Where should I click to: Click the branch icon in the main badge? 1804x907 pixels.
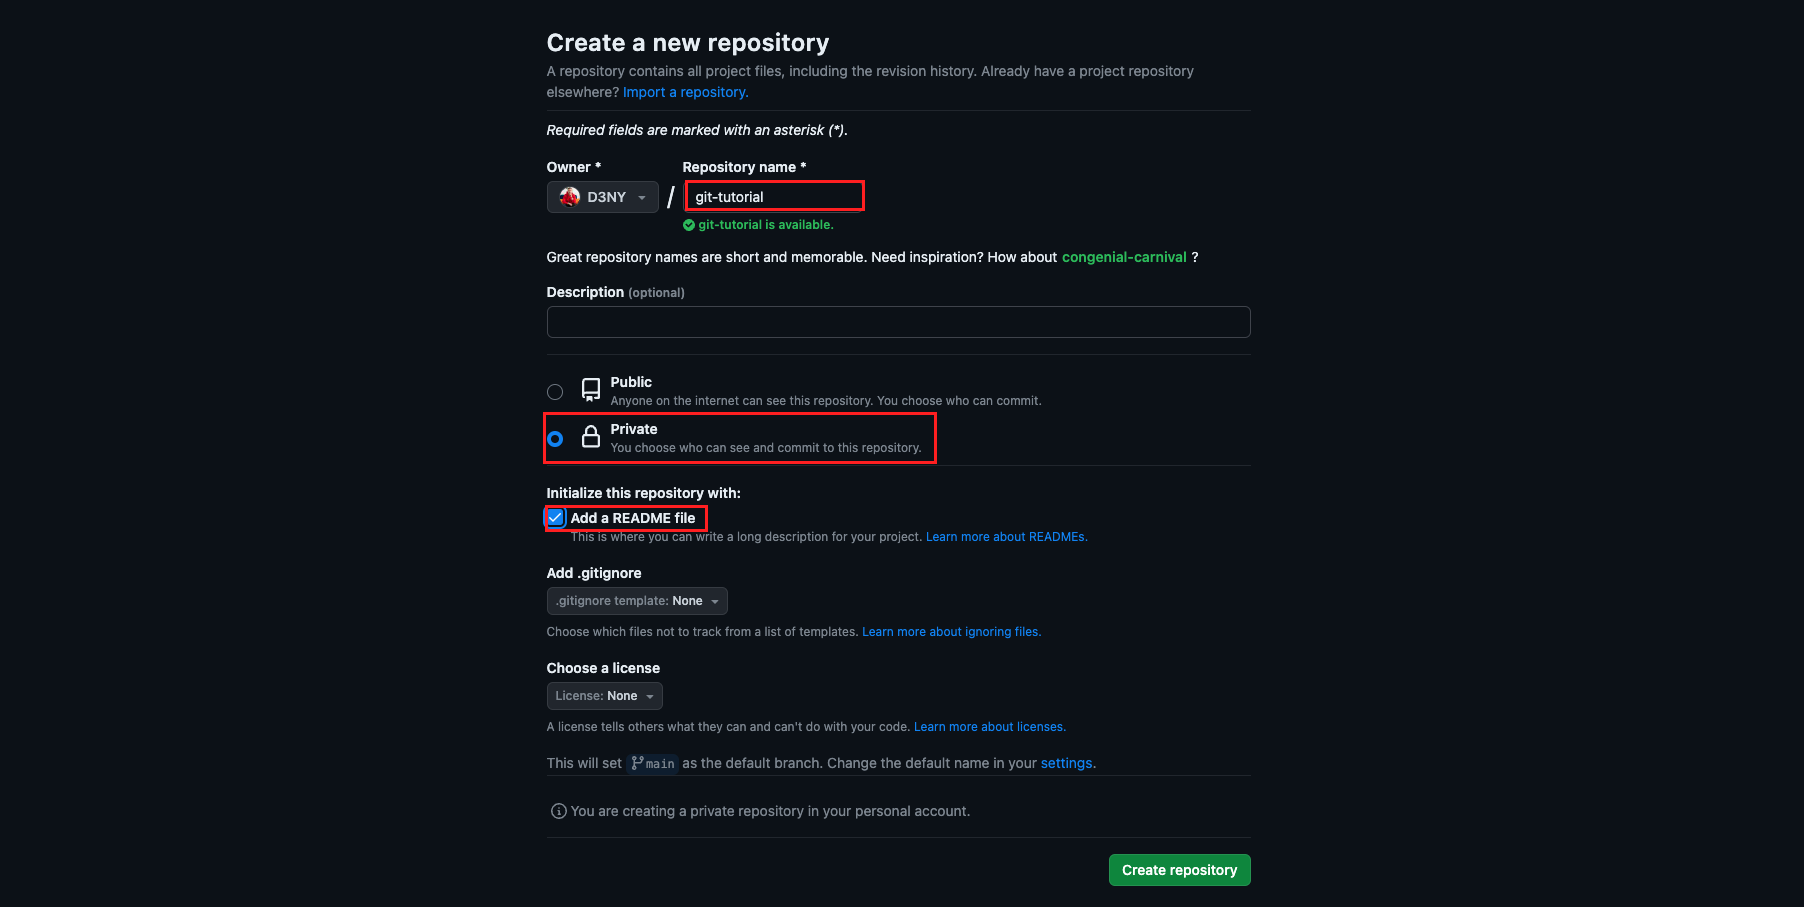coord(638,763)
